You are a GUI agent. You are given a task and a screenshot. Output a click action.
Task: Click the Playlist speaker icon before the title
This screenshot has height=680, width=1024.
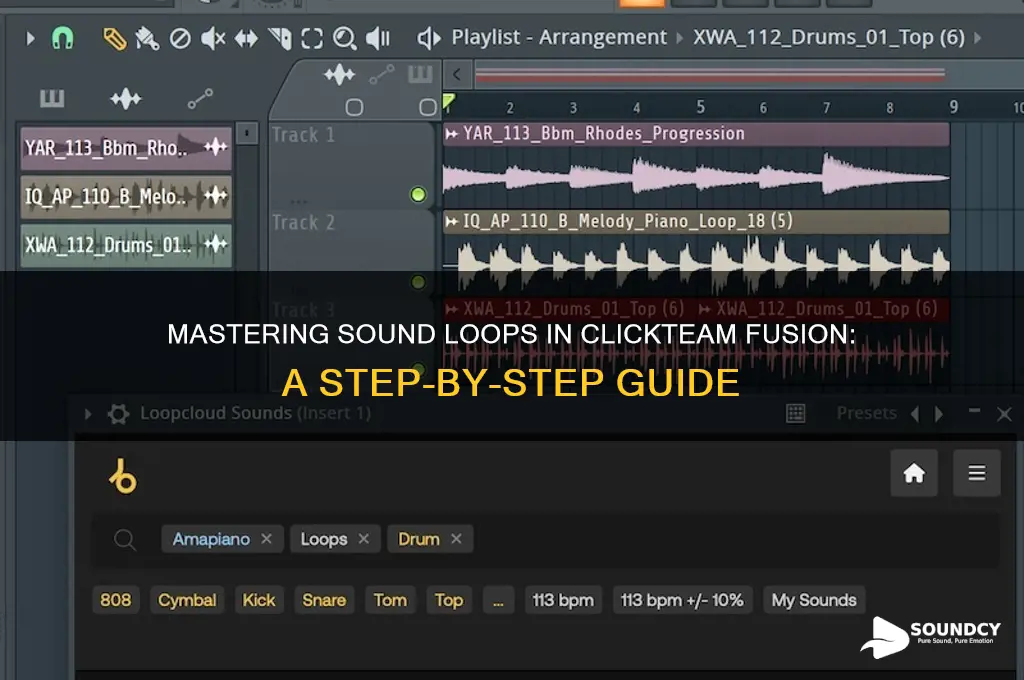[428, 39]
